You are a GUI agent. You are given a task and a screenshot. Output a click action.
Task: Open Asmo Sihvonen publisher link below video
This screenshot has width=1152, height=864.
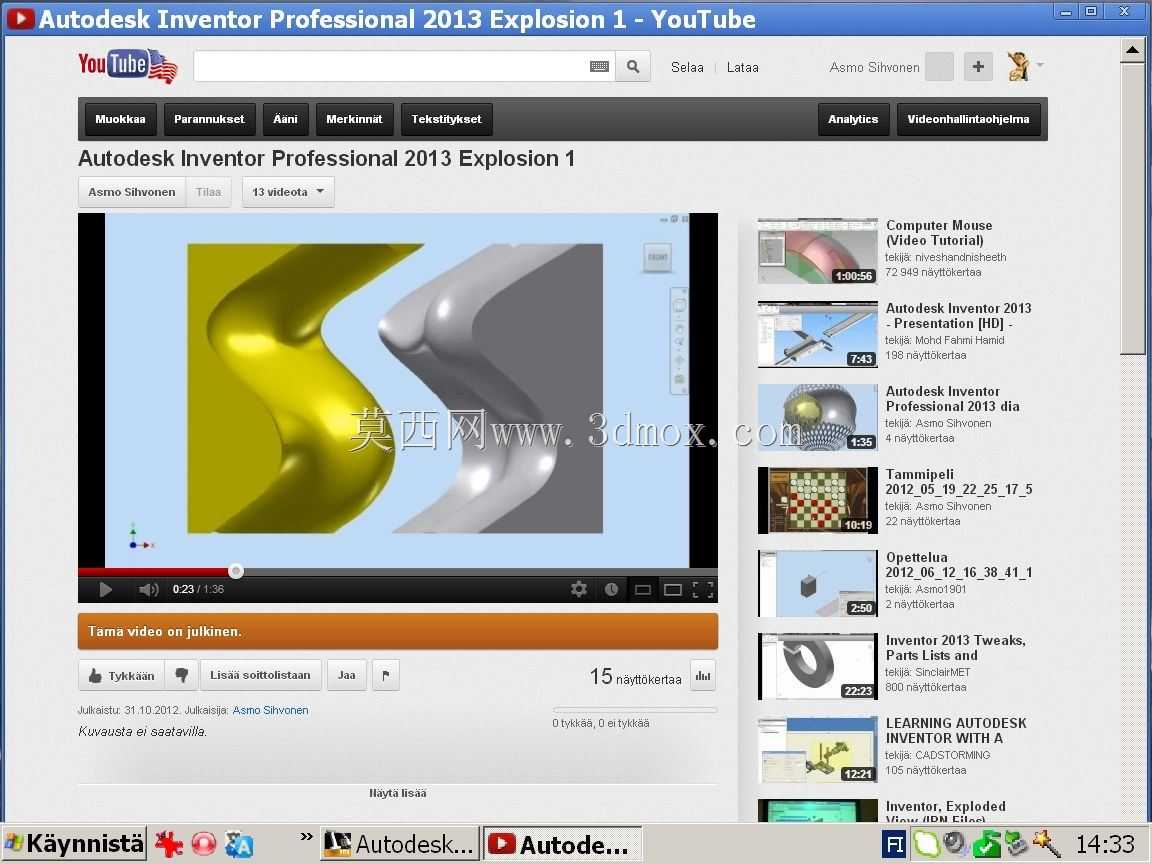[x=270, y=710]
